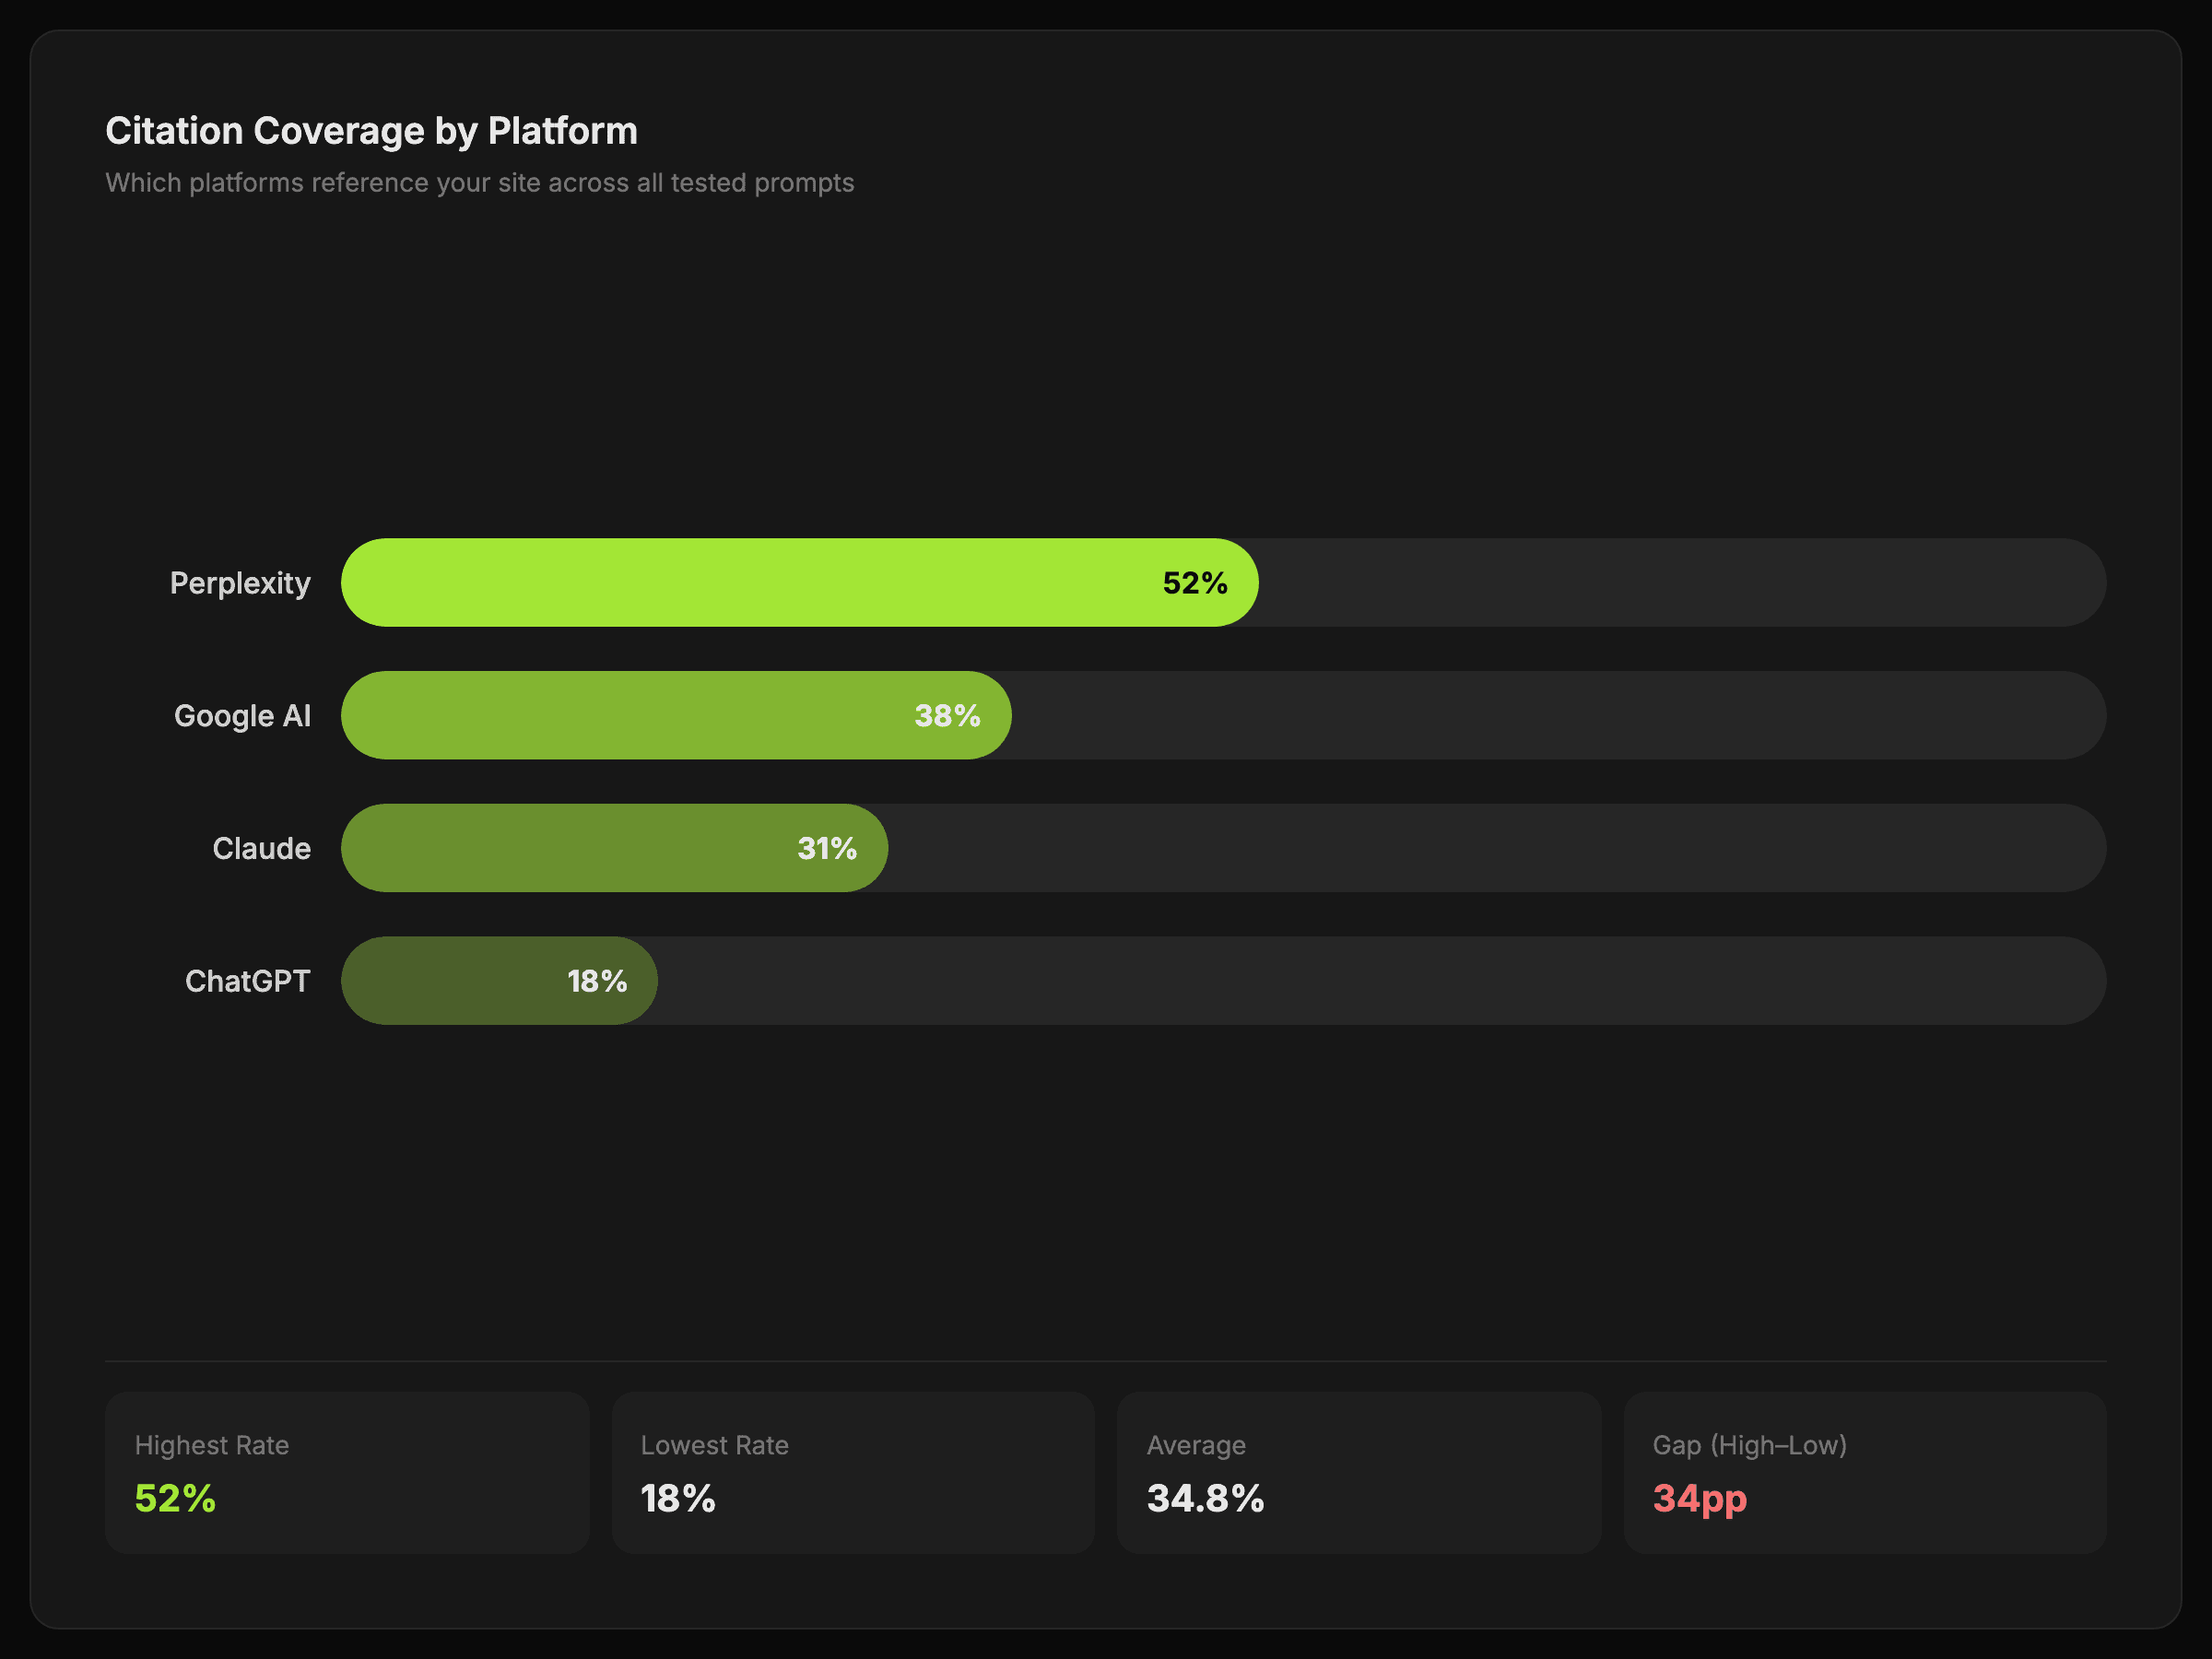Open the Average stat card

(x=1359, y=1472)
